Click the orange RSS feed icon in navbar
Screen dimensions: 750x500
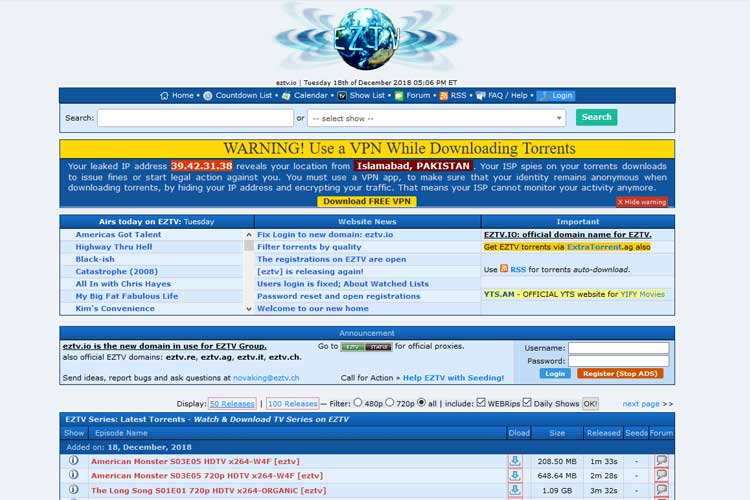pos(443,96)
